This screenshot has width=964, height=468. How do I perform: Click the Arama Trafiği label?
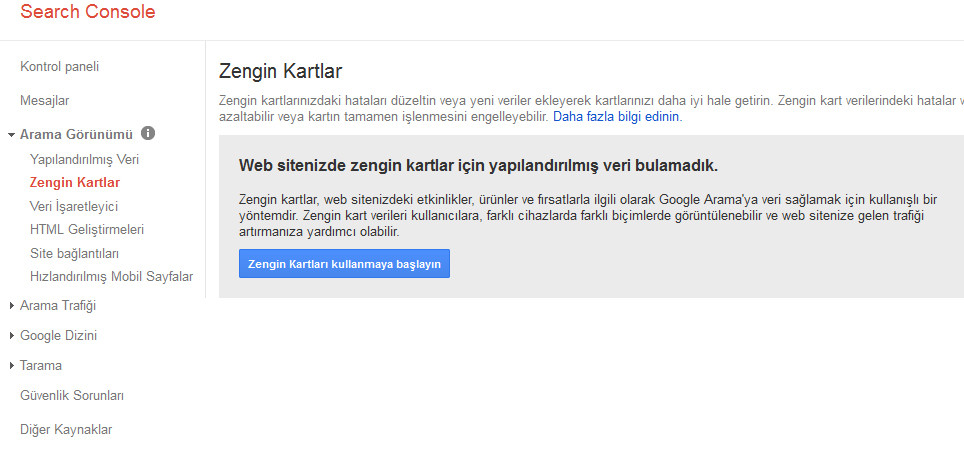pyautogui.click(x=58, y=306)
